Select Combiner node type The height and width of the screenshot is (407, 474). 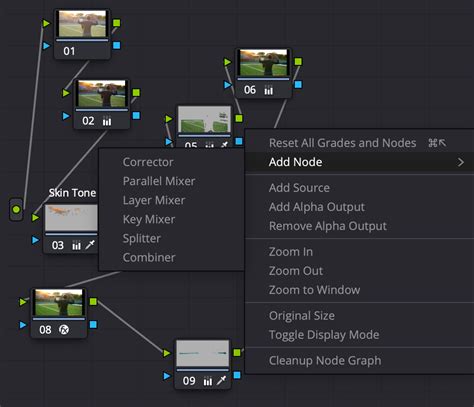click(149, 257)
